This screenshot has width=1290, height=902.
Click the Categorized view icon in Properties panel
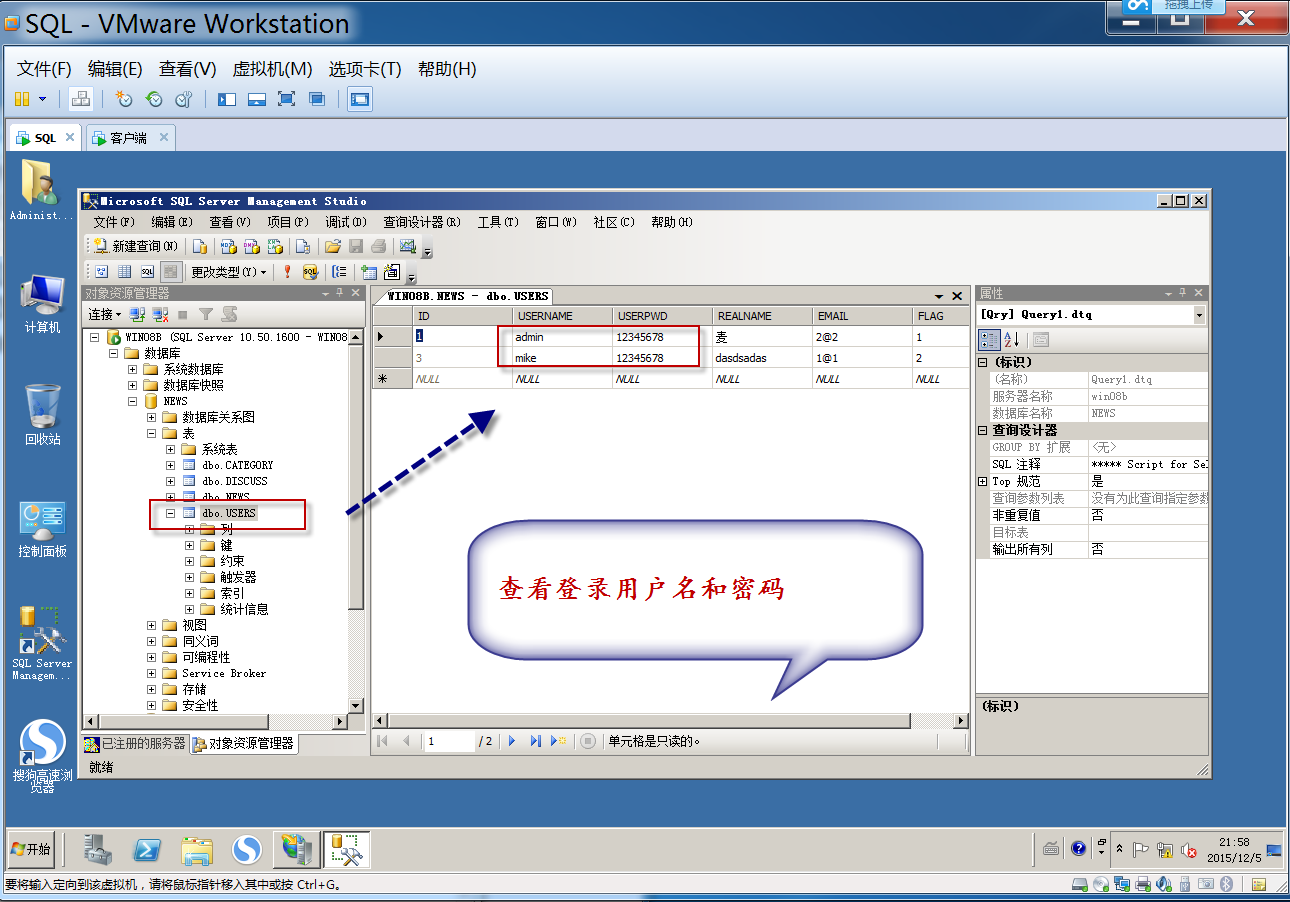coord(989,339)
